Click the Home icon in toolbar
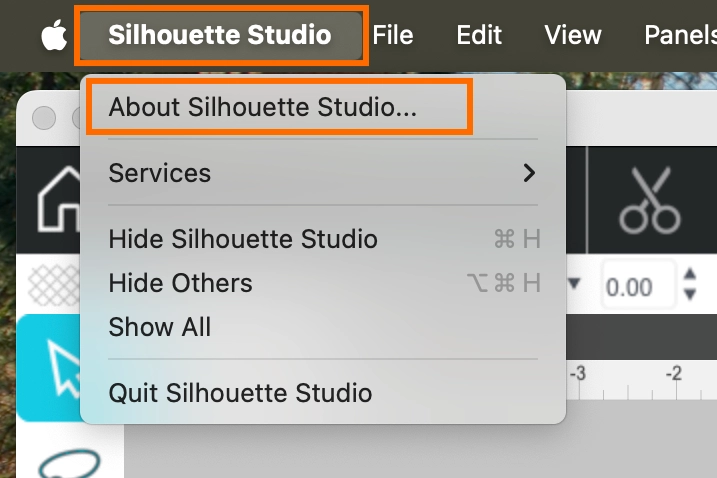The image size is (717, 478). pyautogui.click(x=58, y=198)
